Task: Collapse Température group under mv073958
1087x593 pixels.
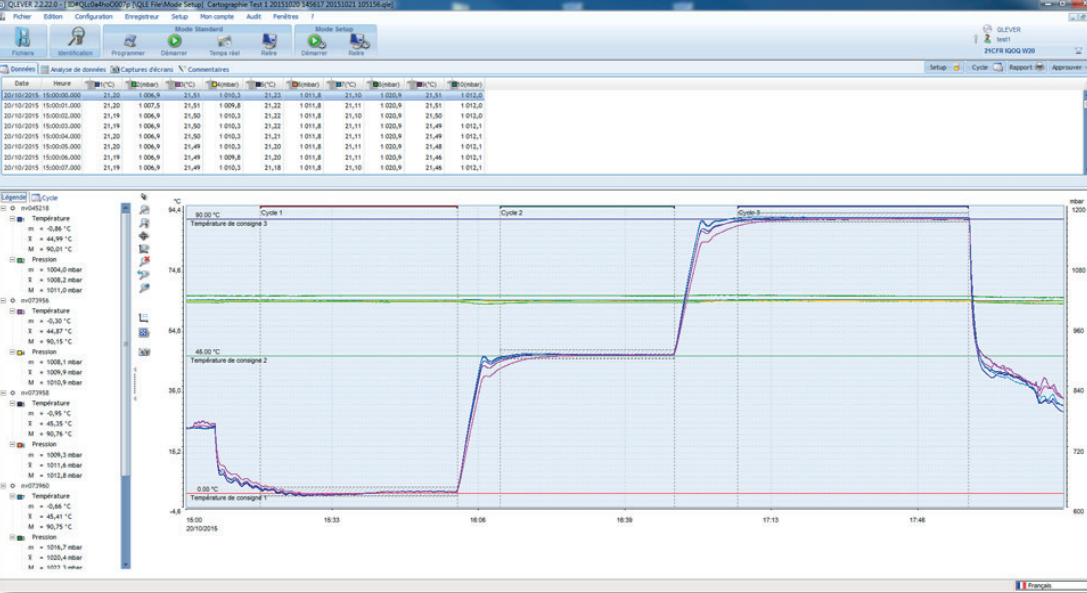Action: pyautogui.click(x=14, y=403)
